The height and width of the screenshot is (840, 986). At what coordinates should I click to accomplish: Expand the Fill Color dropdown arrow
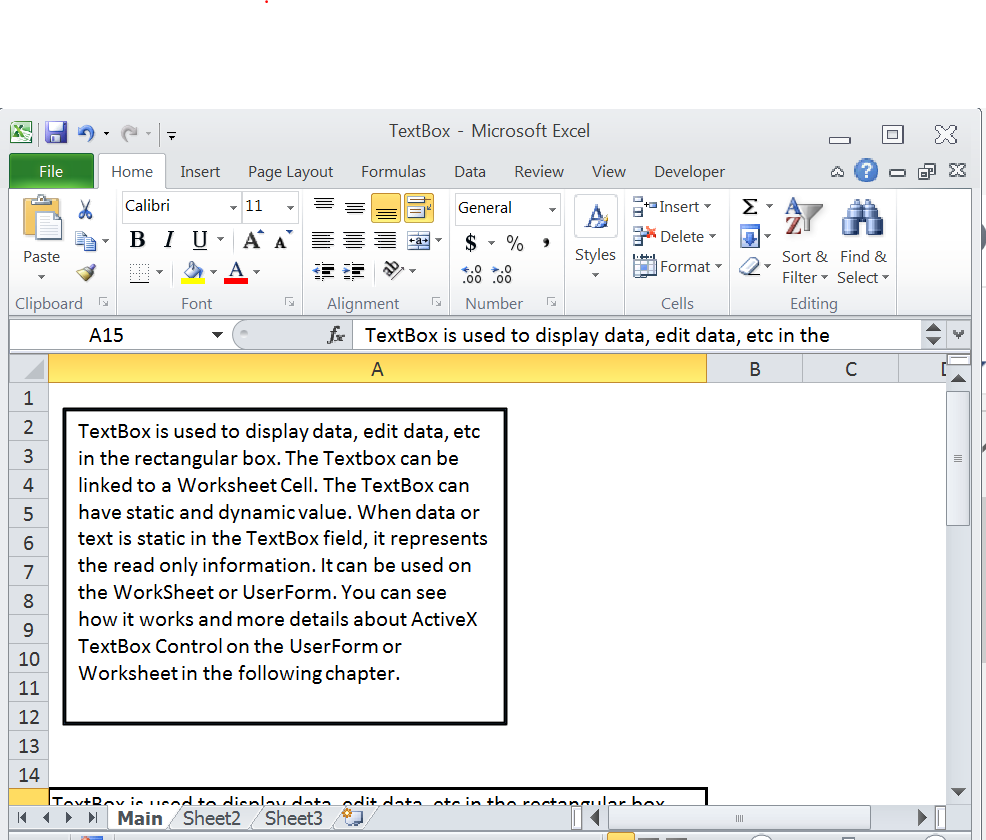[x=212, y=272]
